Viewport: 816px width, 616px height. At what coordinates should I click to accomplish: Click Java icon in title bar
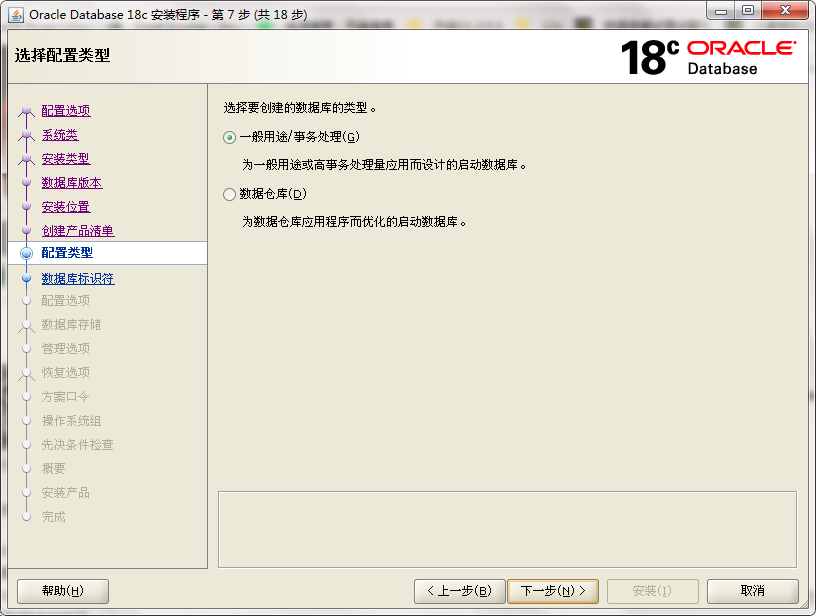tap(16, 15)
